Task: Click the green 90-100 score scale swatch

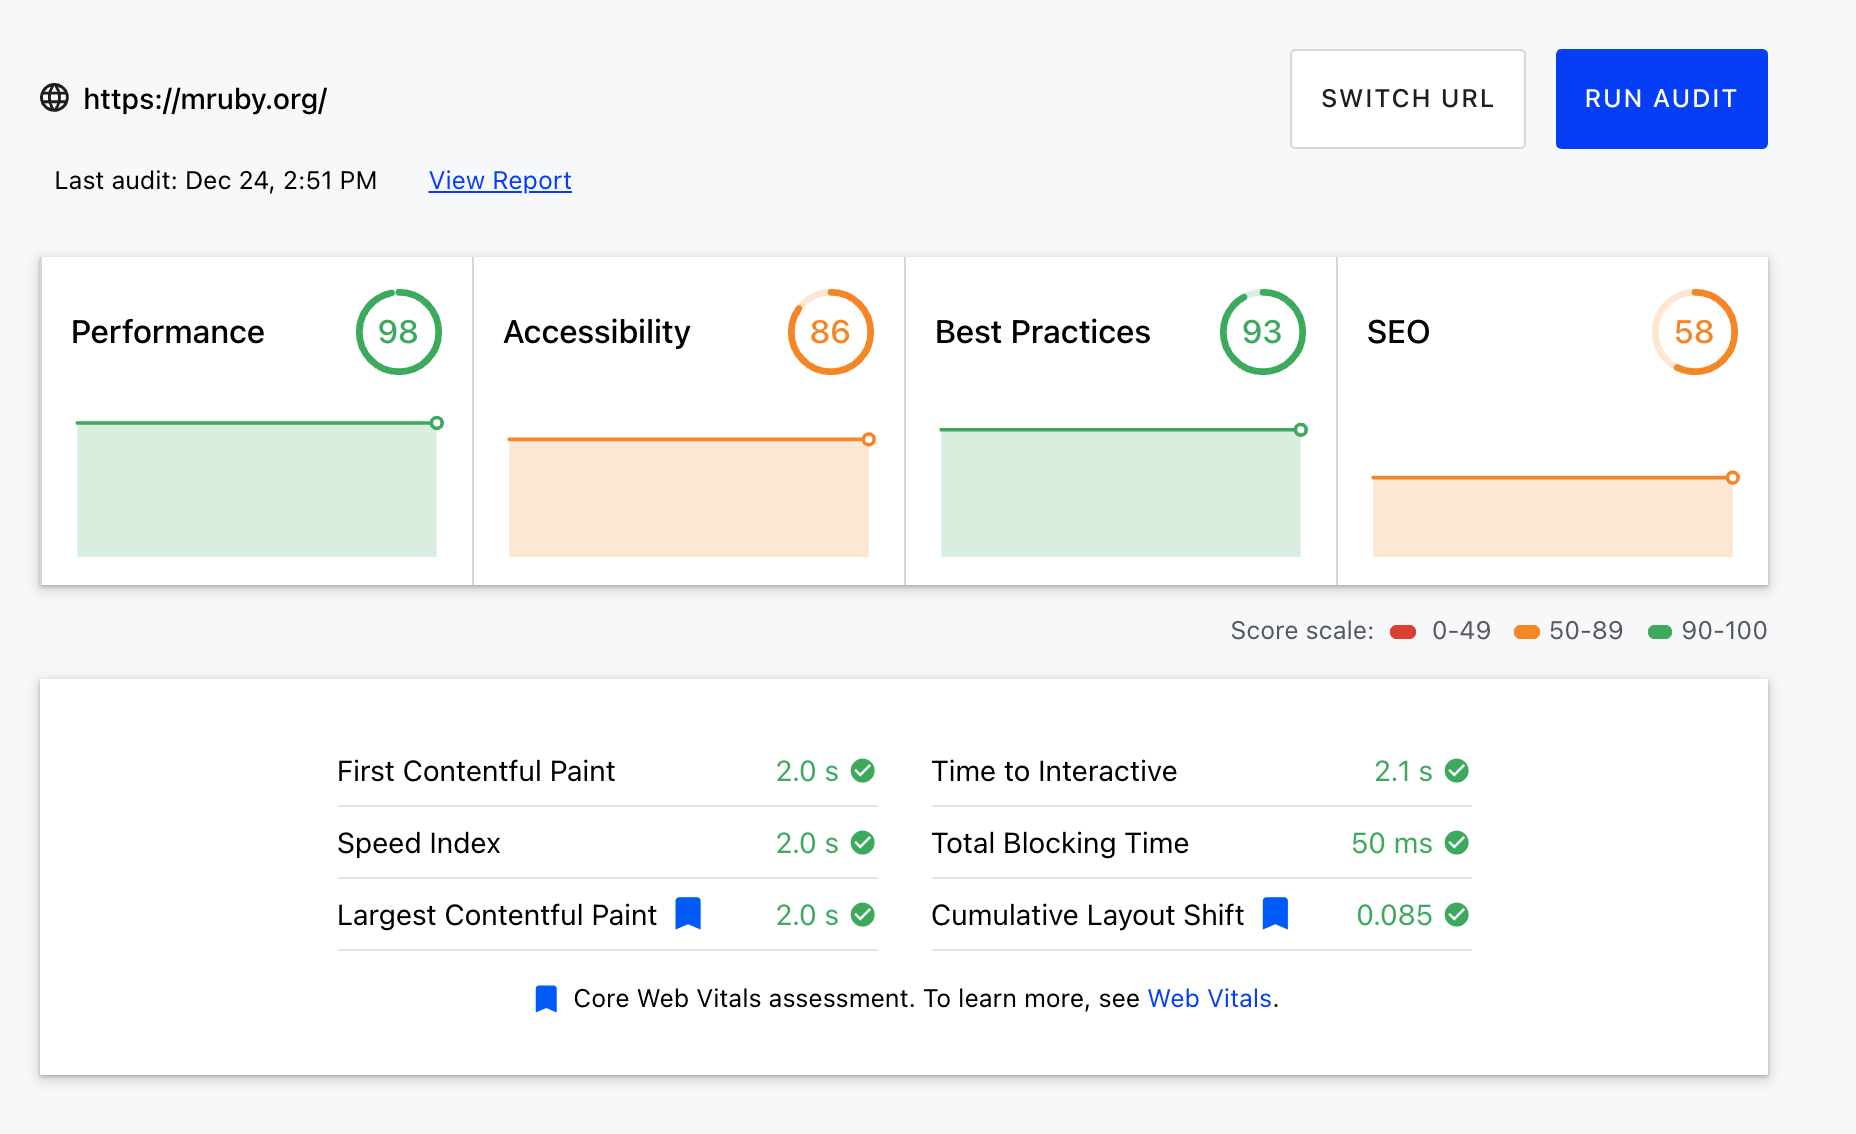Action: click(x=1659, y=632)
